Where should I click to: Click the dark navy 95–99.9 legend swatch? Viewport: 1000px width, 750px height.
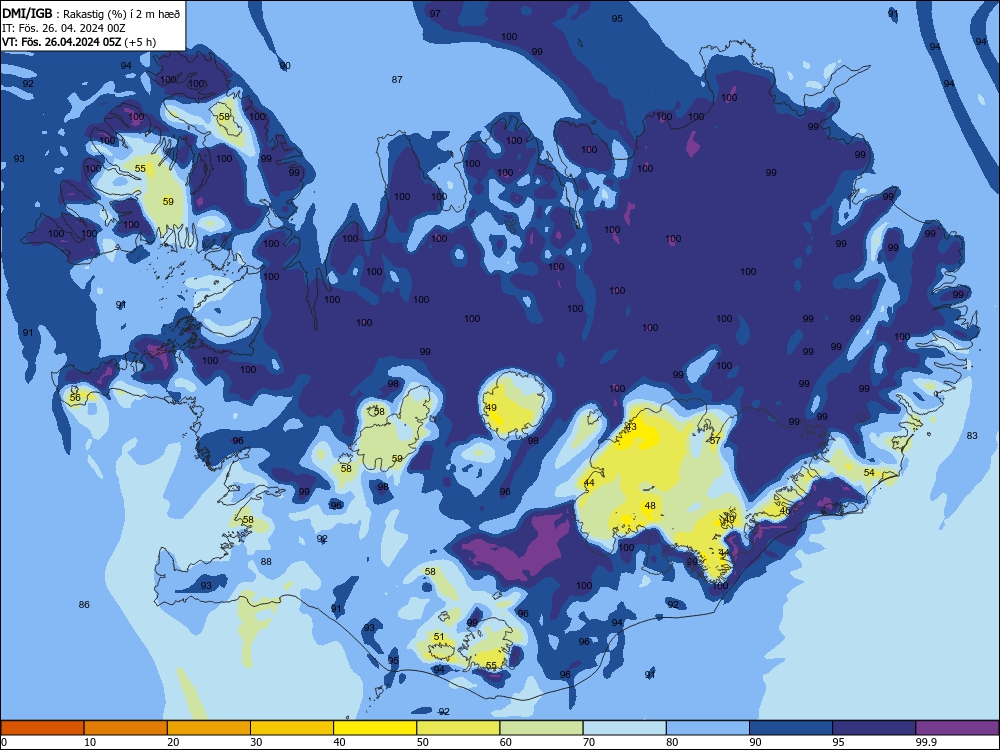(874, 728)
